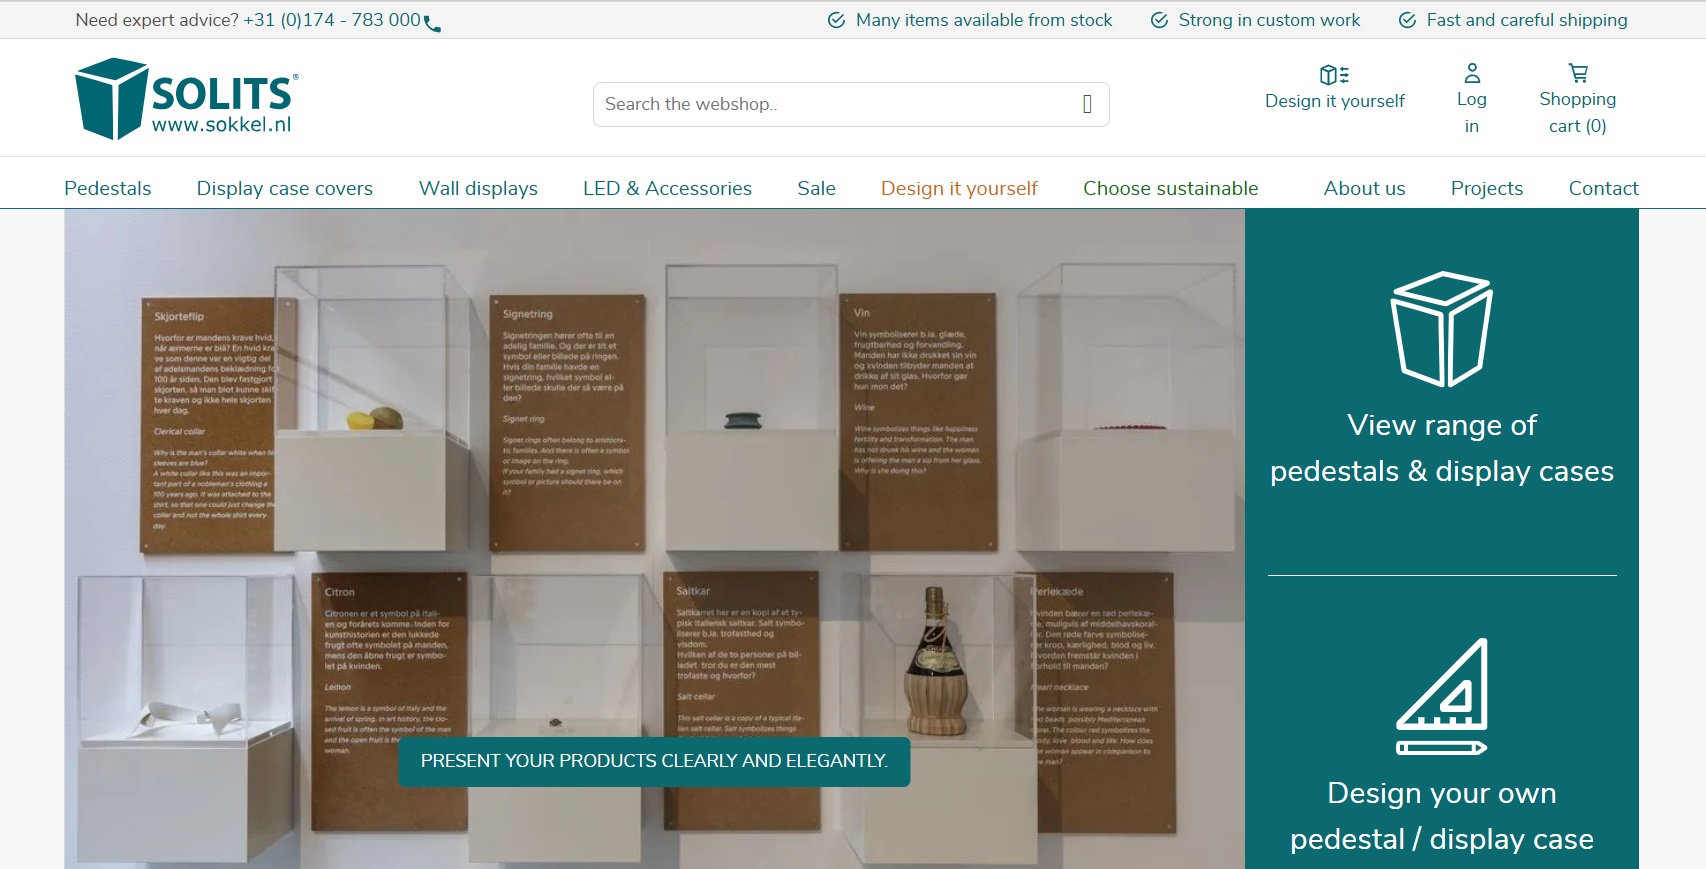
Task: Go to Wall displays
Action: coord(478,189)
